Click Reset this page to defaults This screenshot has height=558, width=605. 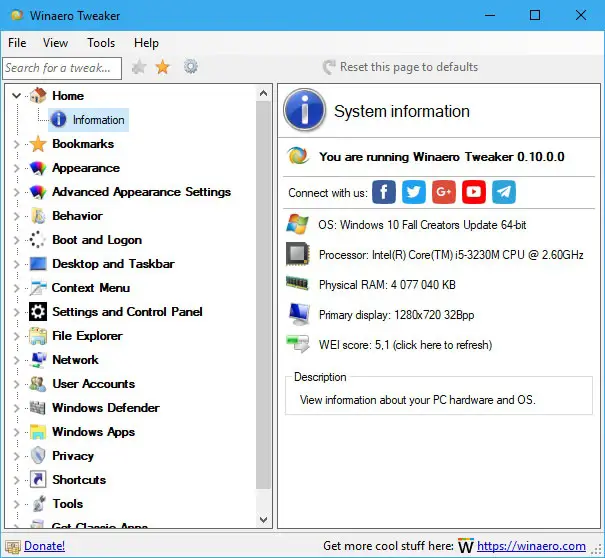[x=401, y=67]
